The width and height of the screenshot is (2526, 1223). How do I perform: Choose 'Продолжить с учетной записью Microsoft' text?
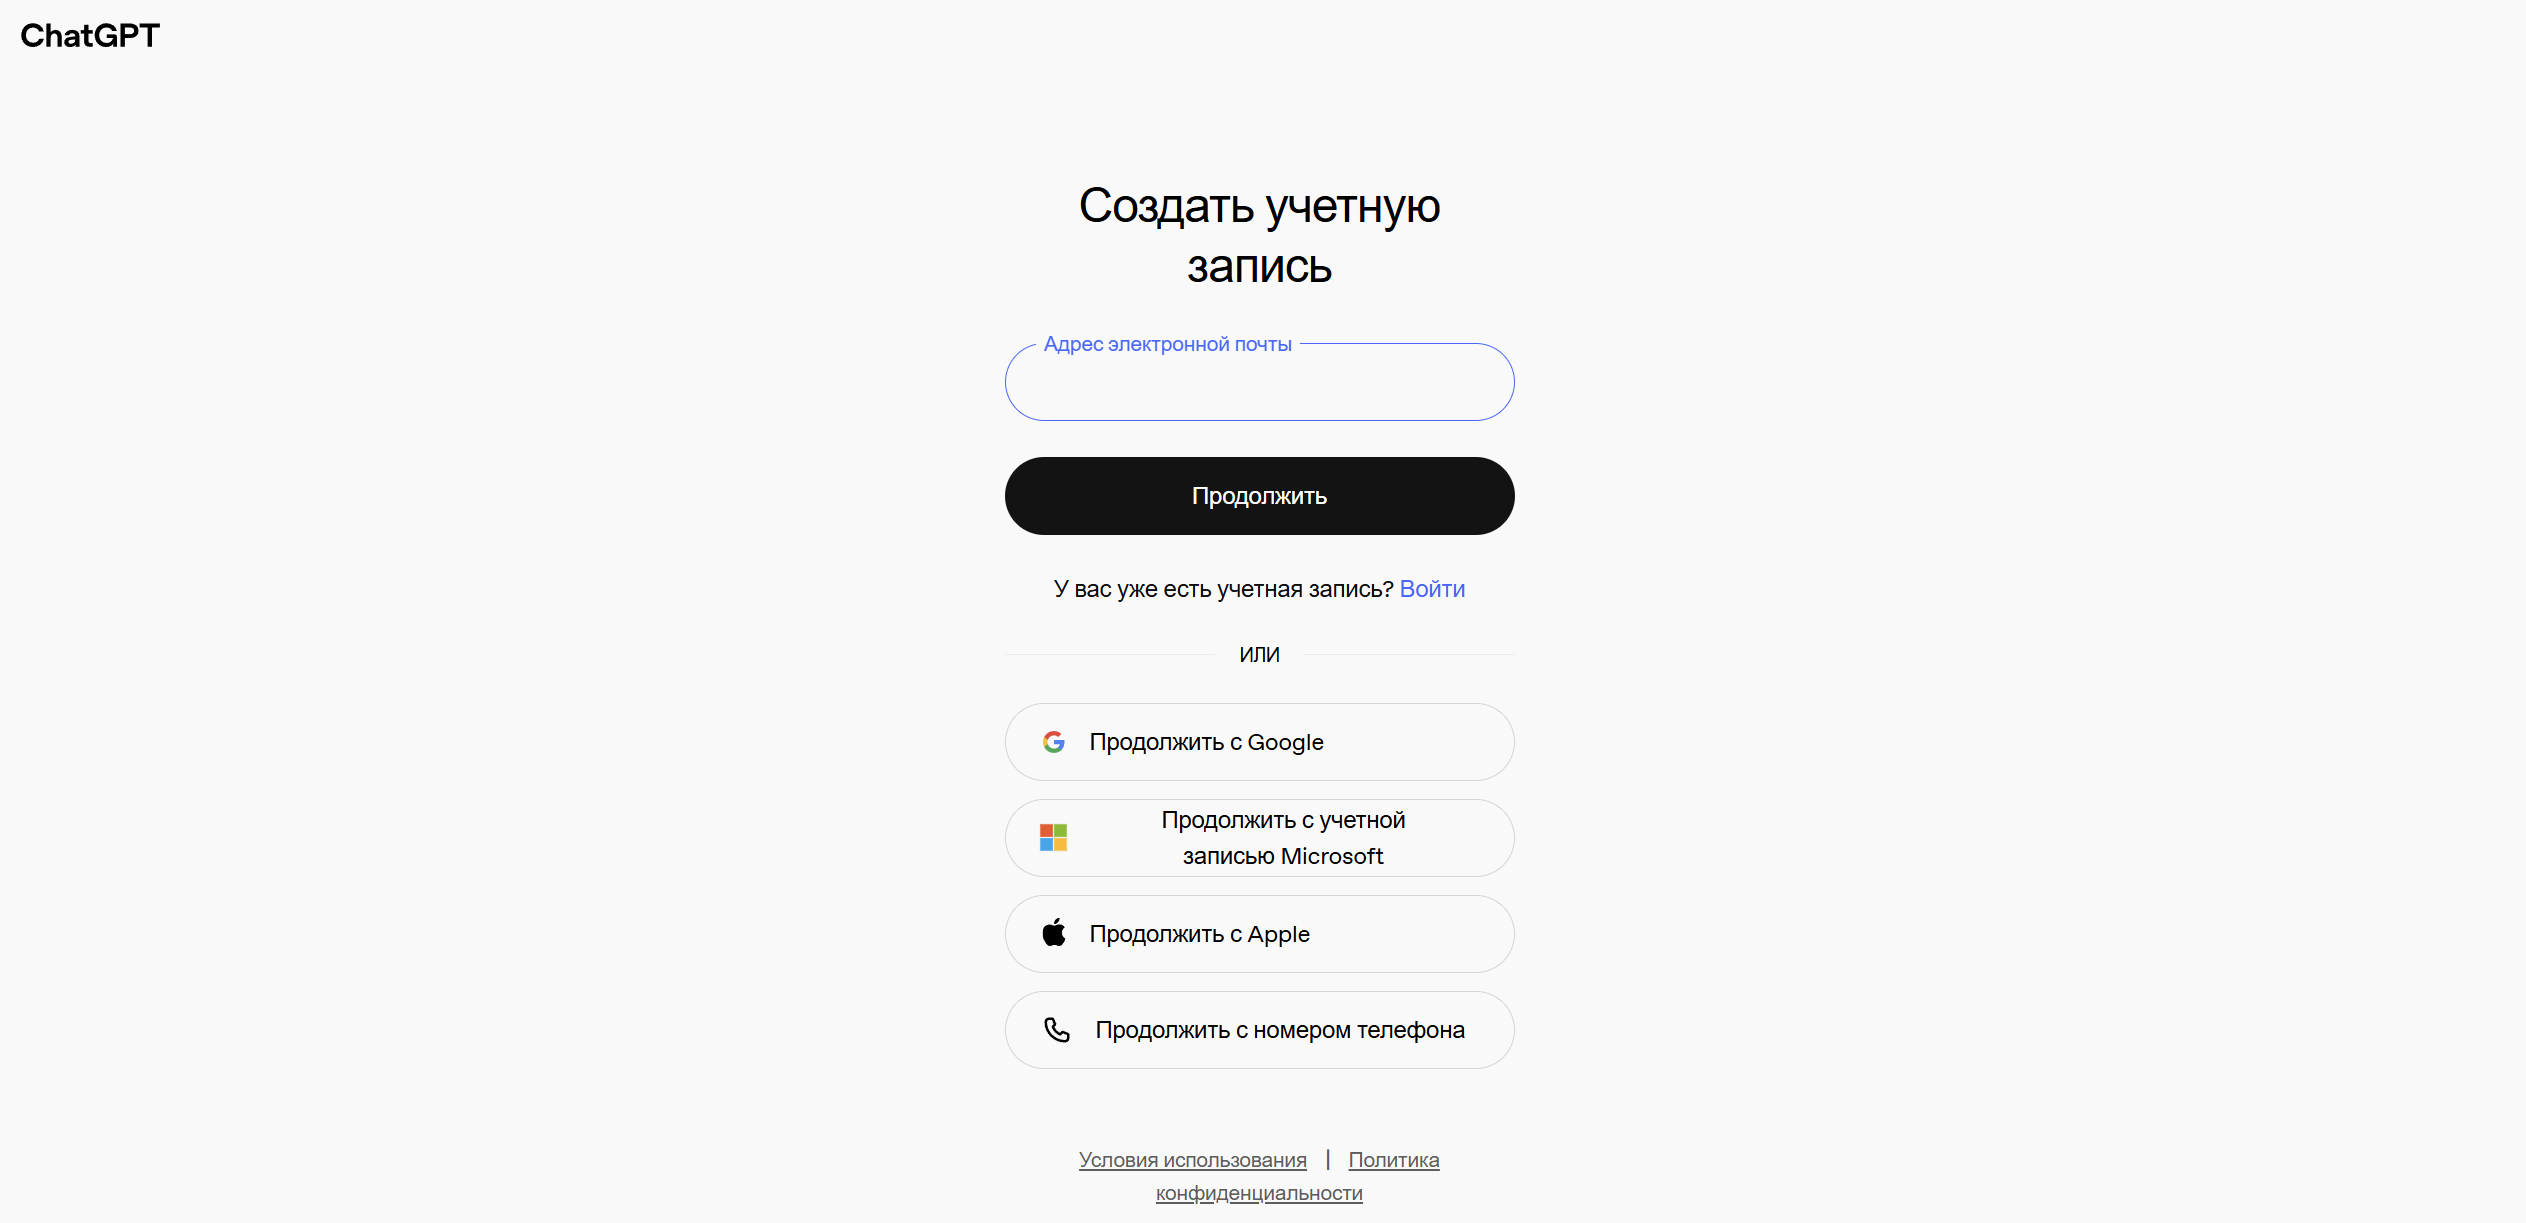click(1283, 838)
